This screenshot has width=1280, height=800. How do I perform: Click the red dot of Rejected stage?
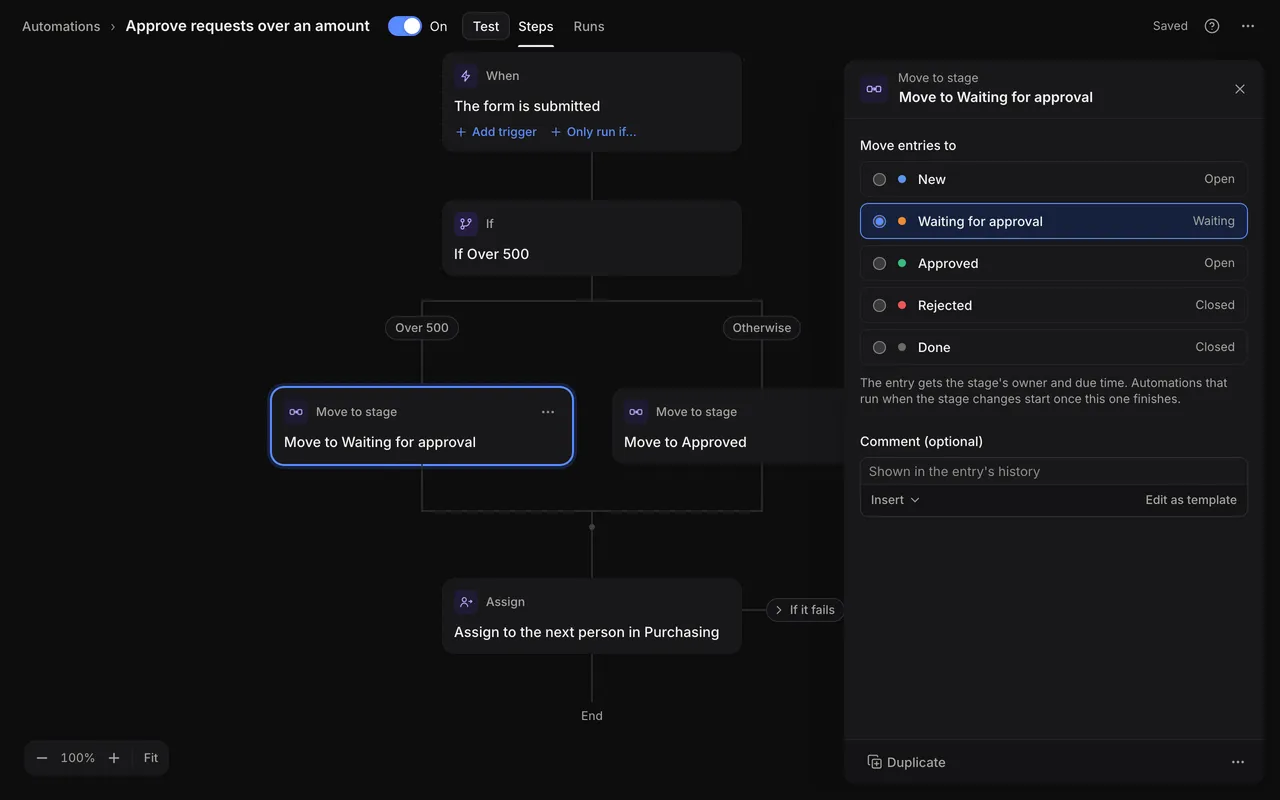902,306
